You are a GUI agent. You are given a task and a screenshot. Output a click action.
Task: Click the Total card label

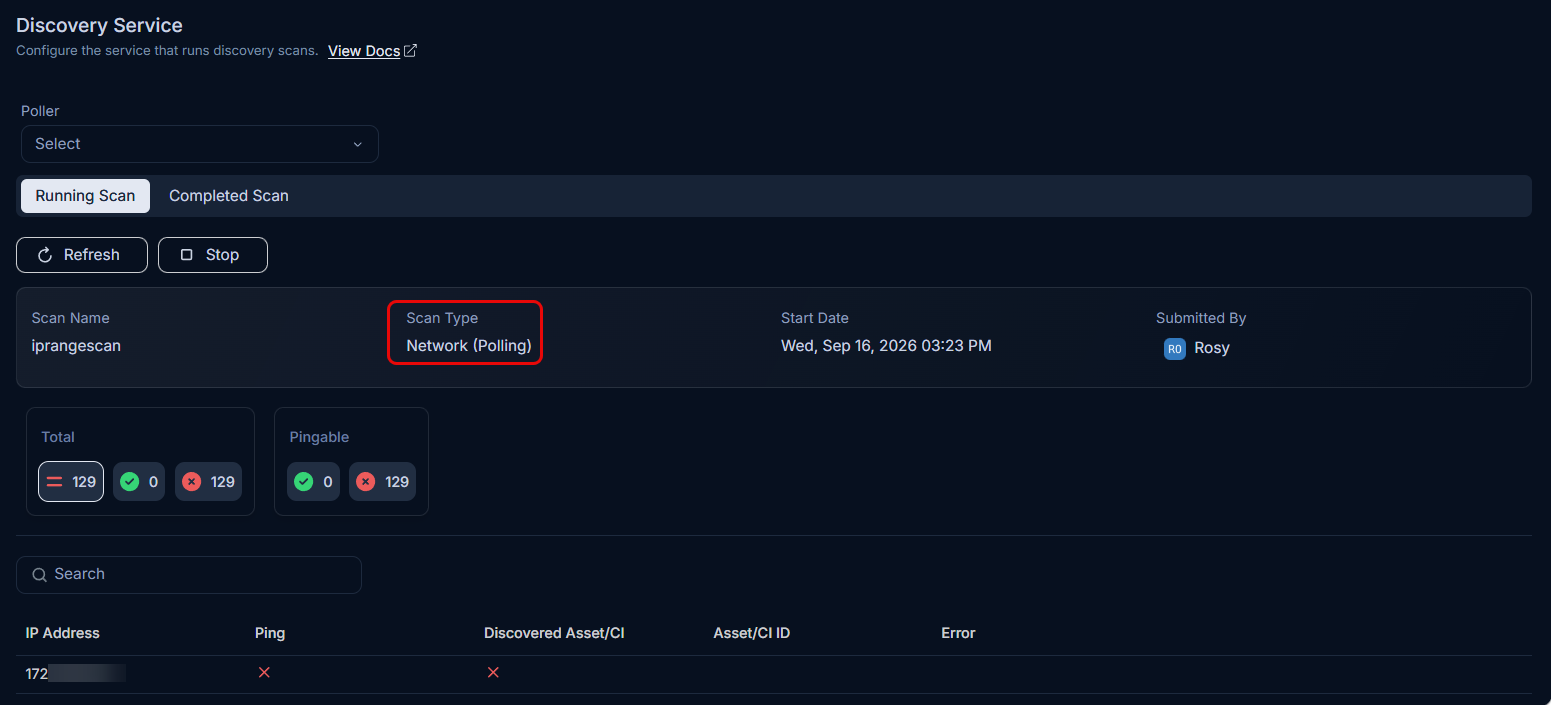tap(58, 437)
